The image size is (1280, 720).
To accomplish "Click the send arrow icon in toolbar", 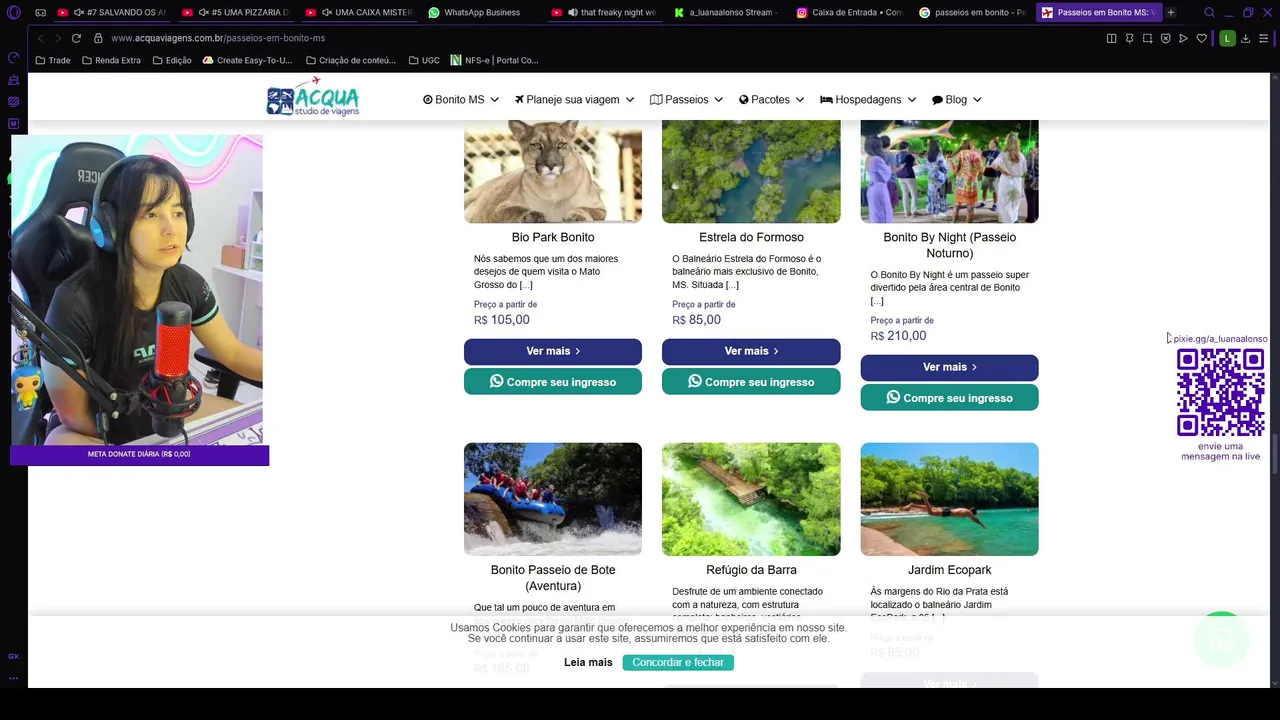I will 1183,38.
